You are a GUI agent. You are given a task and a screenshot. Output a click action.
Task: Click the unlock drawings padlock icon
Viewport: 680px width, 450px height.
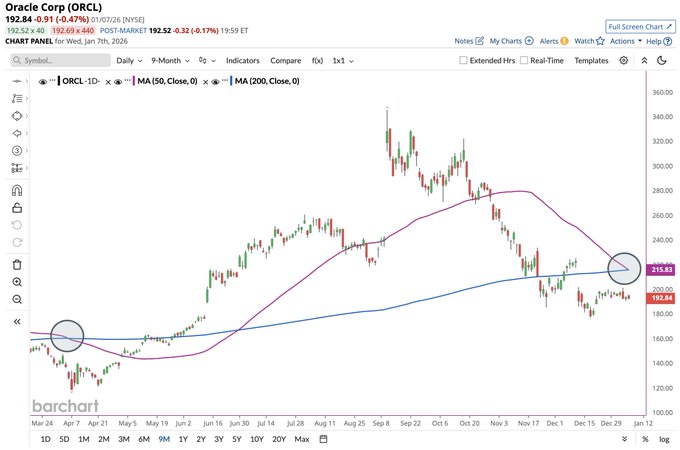click(x=17, y=208)
